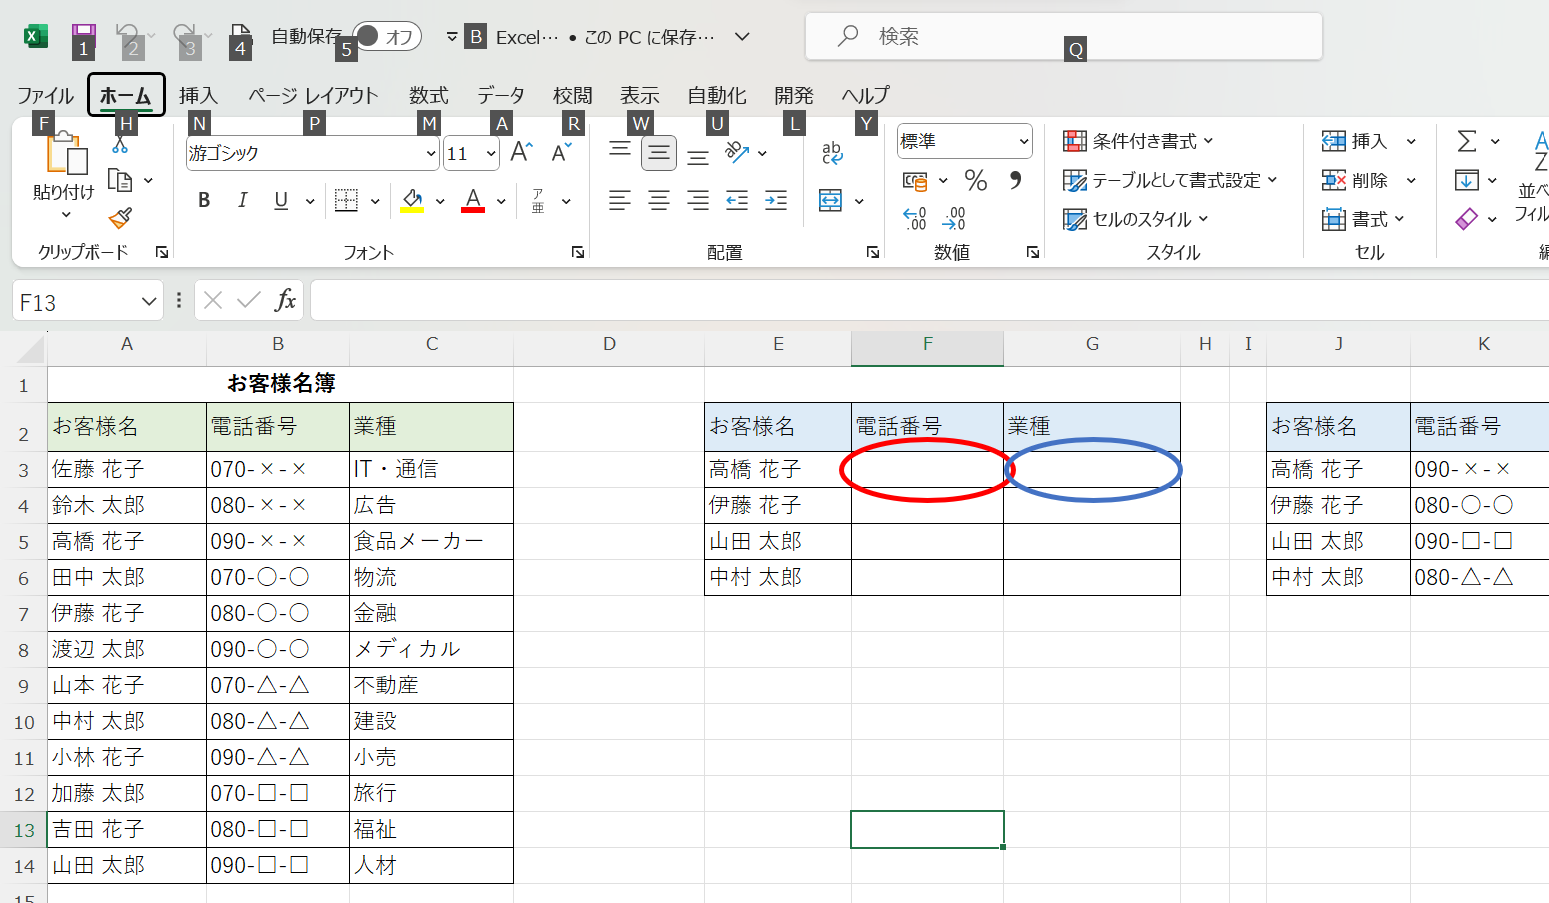Switch to the 挿入 ribbon tab

coord(198,95)
